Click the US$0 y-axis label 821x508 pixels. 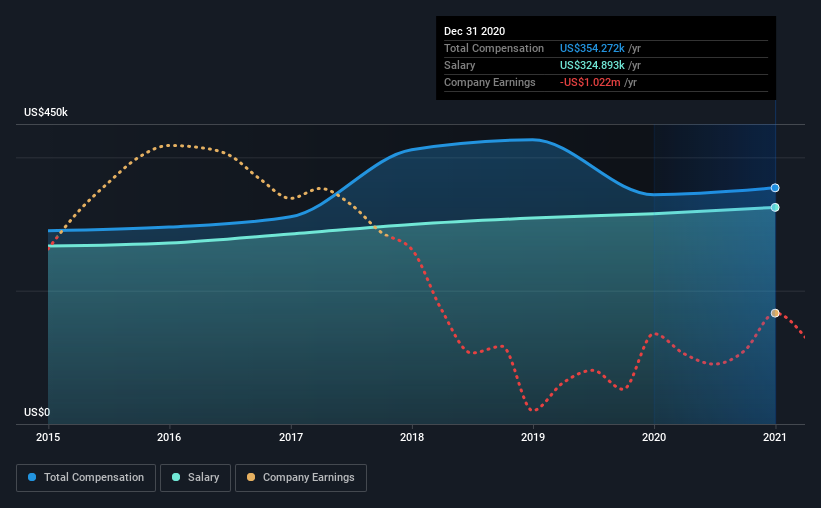[x=37, y=412]
